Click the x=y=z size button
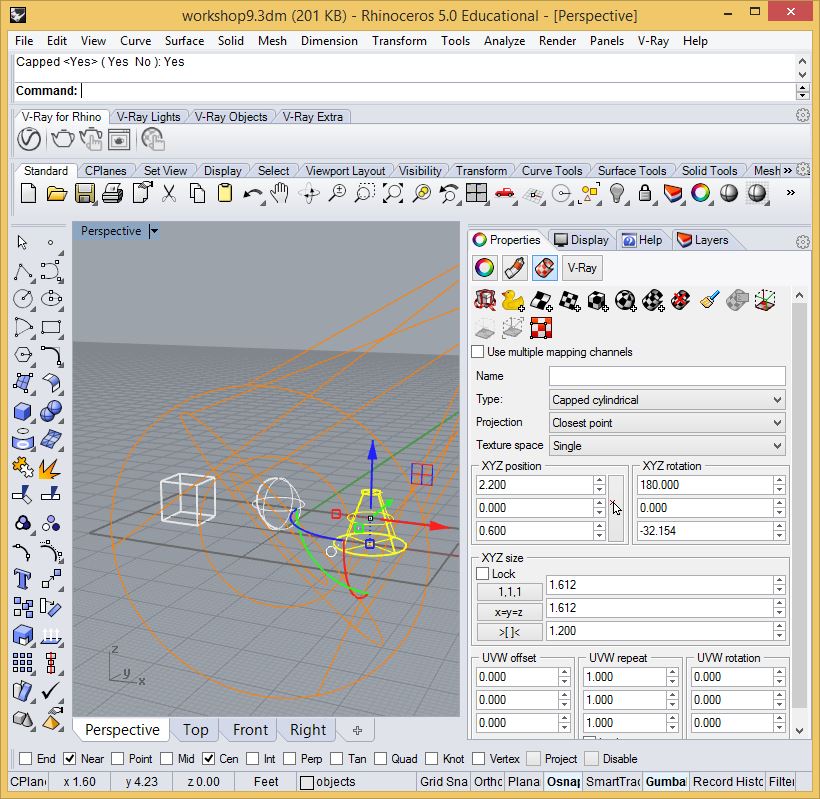 tap(509, 612)
